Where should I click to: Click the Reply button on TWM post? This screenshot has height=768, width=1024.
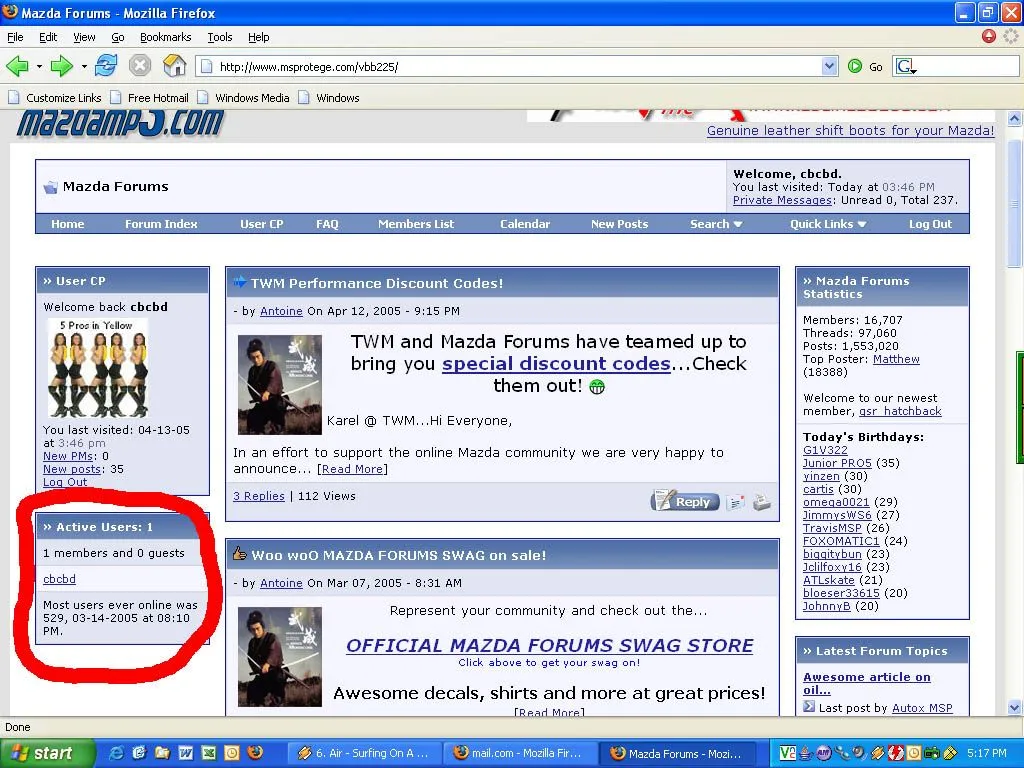685,502
